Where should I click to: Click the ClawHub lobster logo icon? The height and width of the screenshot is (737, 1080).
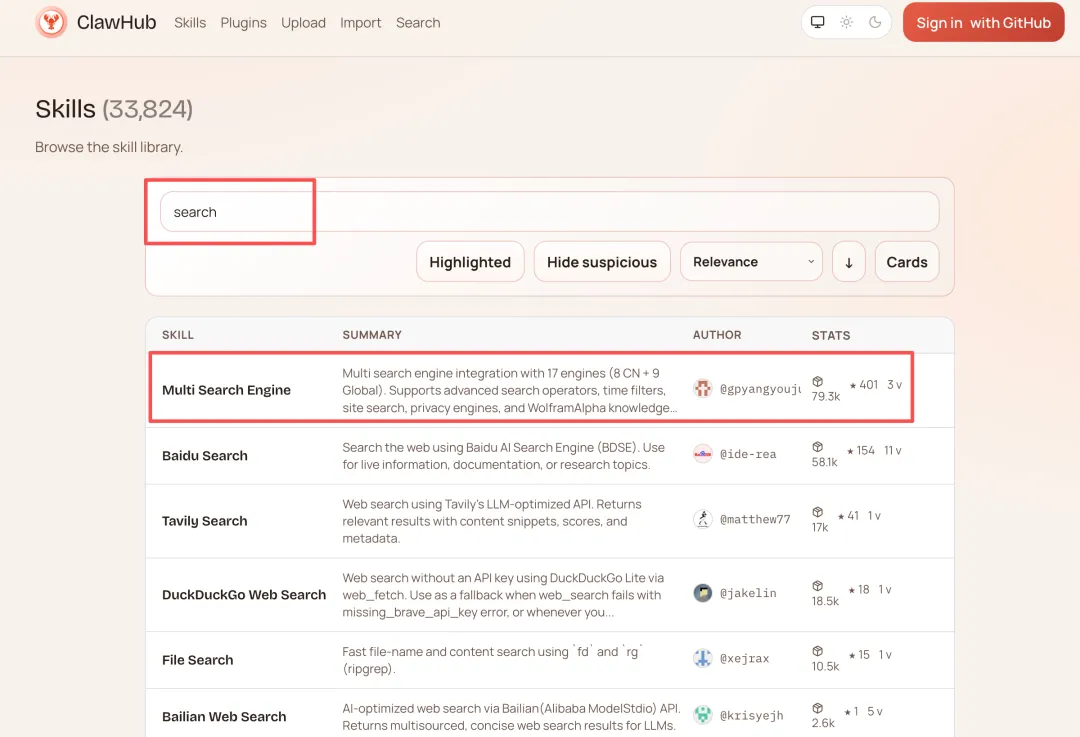coord(51,22)
